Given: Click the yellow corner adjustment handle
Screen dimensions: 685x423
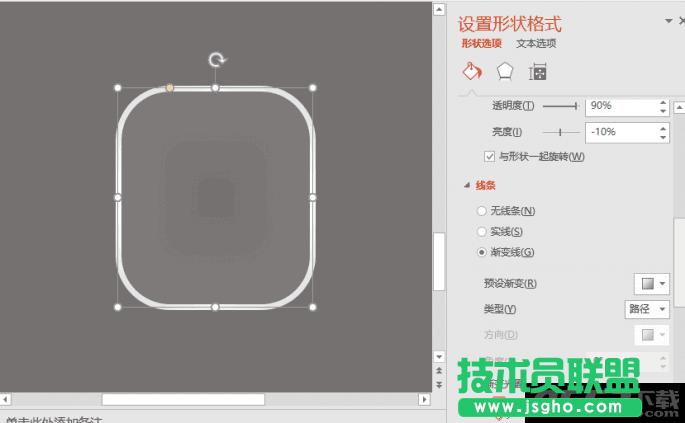Looking at the screenshot, I should point(170,88).
